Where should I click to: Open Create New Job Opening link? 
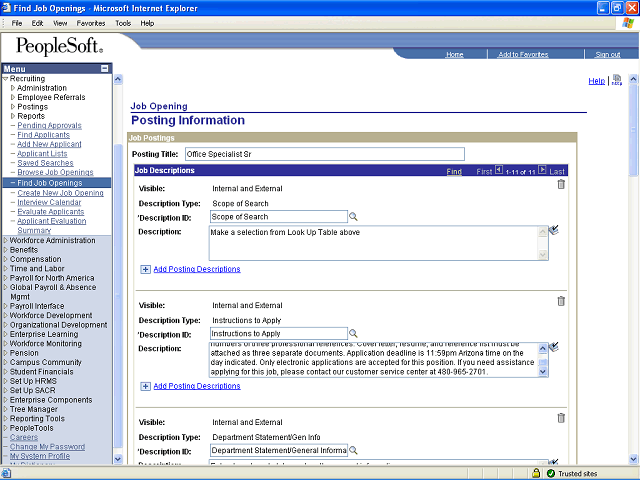60,193
